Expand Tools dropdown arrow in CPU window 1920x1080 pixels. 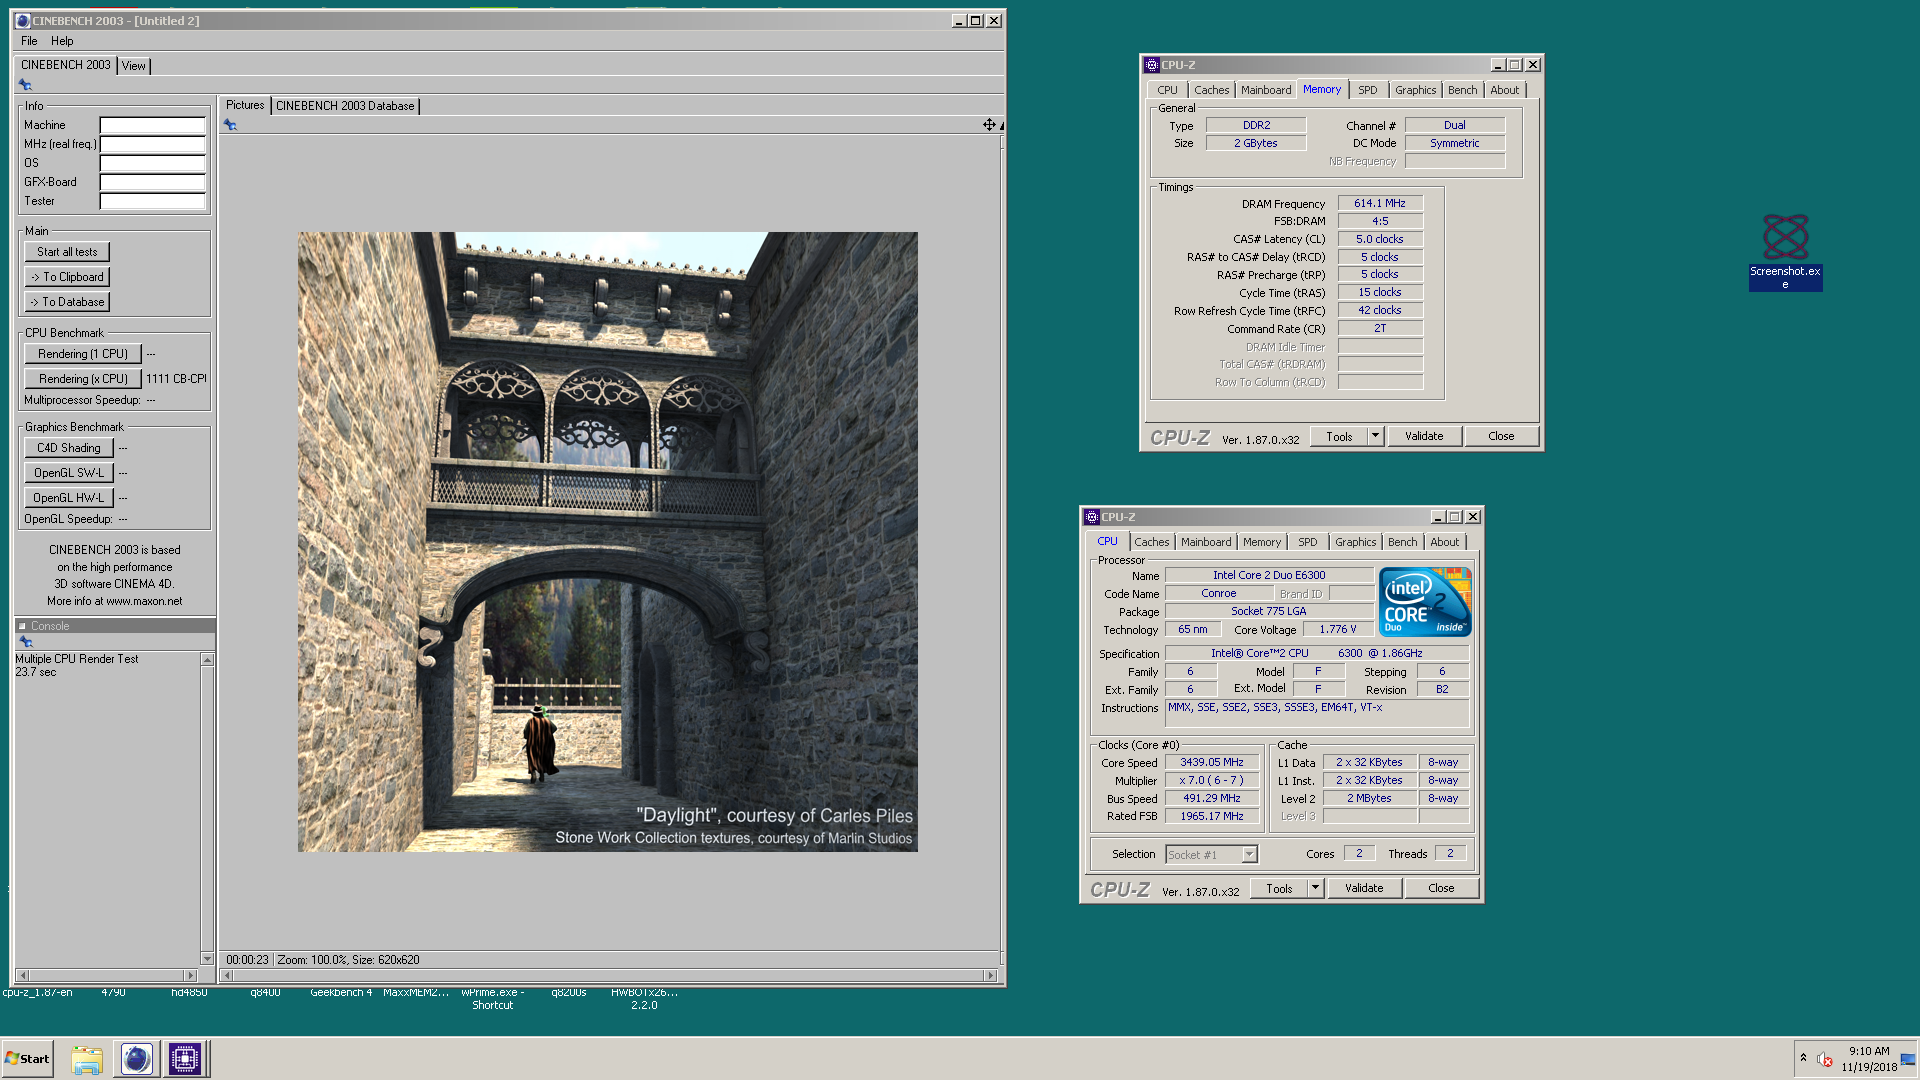pyautogui.click(x=1315, y=888)
